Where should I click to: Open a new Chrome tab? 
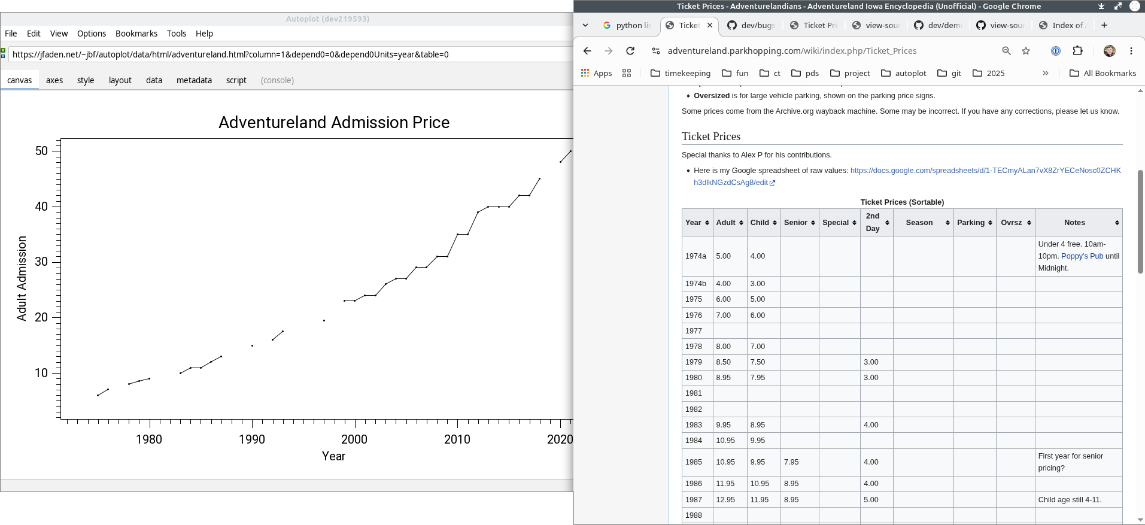click(x=1104, y=25)
